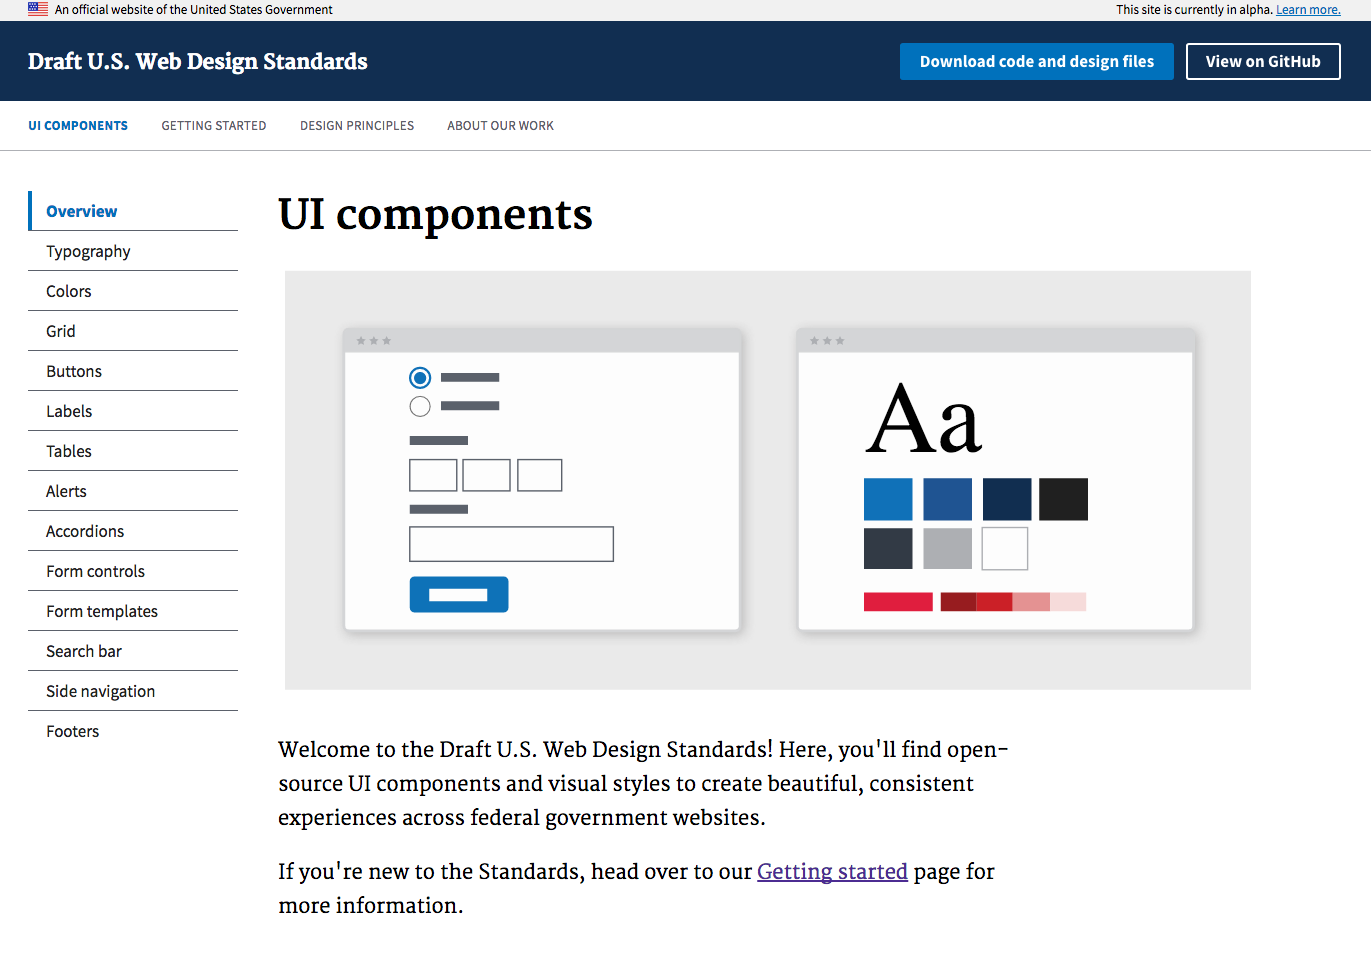Image resolution: width=1371 pixels, height=956 pixels.
Task: Open Footers in the side menu
Action: pyautogui.click(x=133, y=731)
